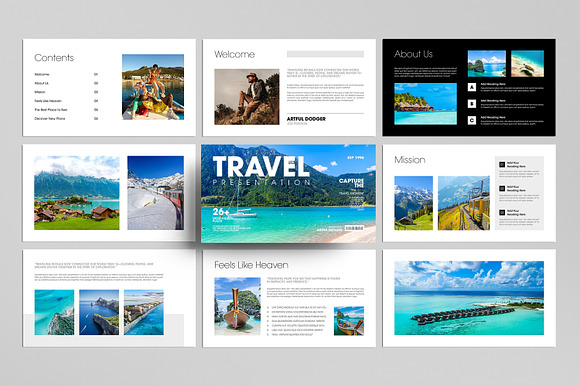Open the longtail boat bow photo
The height and width of the screenshot is (386, 580).
tap(237, 307)
